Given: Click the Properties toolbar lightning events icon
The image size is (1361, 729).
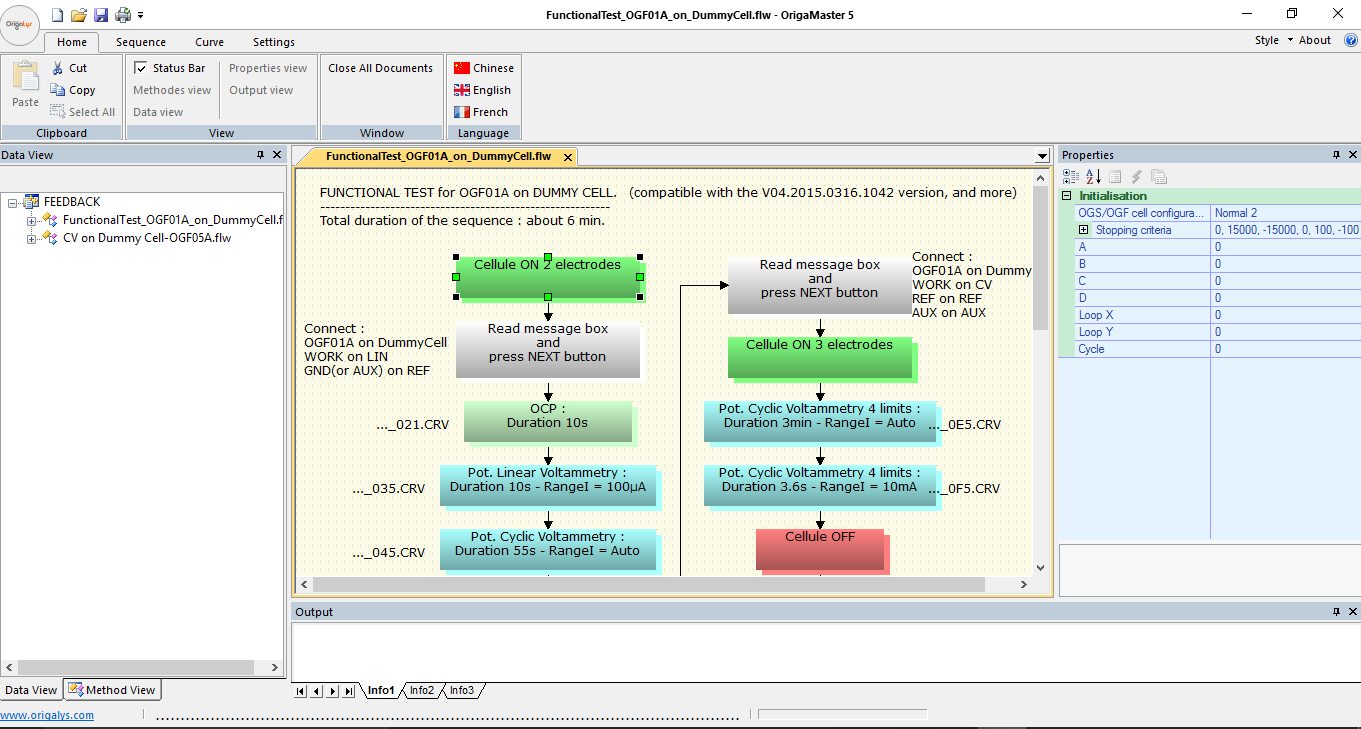Looking at the screenshot, I should 1137,177.
